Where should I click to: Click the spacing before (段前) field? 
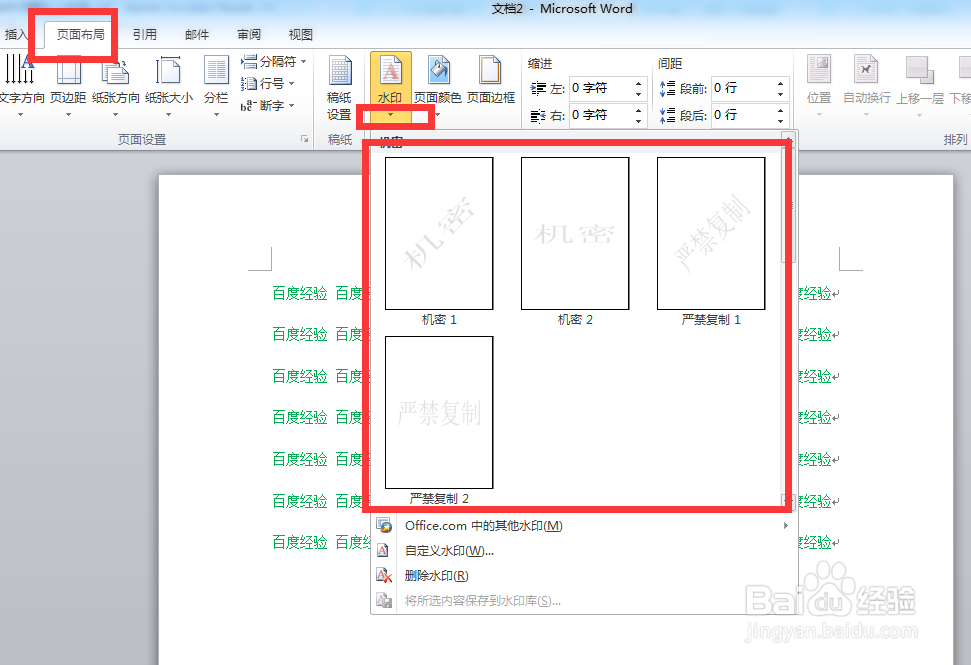742,89
